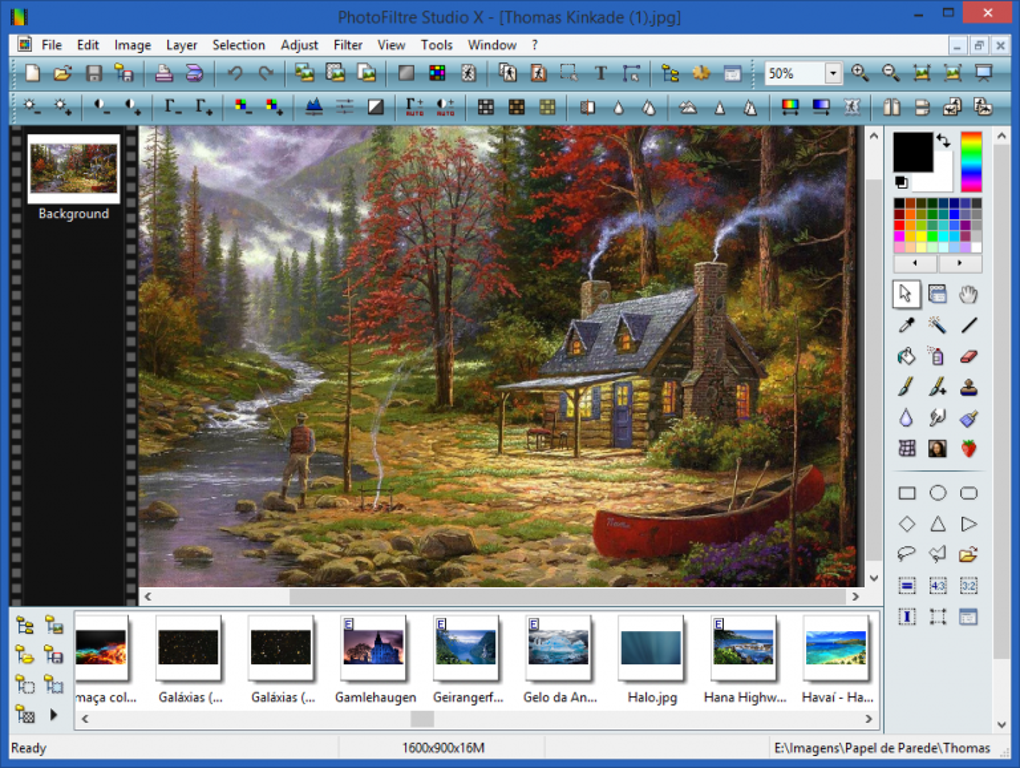This screenshot has height=768, width=1020.
Task: Select the Airbrush spray tool
Action: [938, 355]
